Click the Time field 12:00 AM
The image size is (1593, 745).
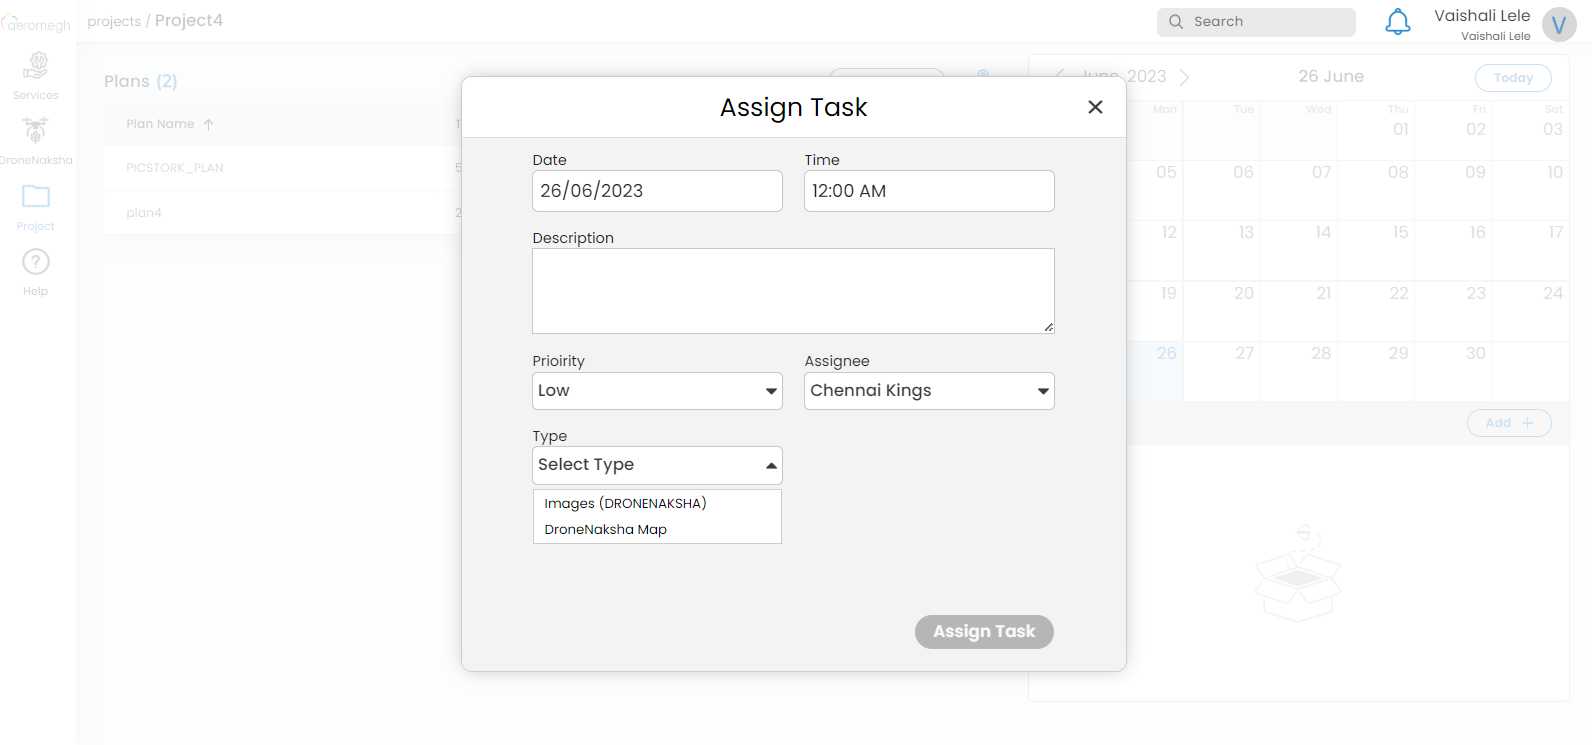[x=929, y=191]
